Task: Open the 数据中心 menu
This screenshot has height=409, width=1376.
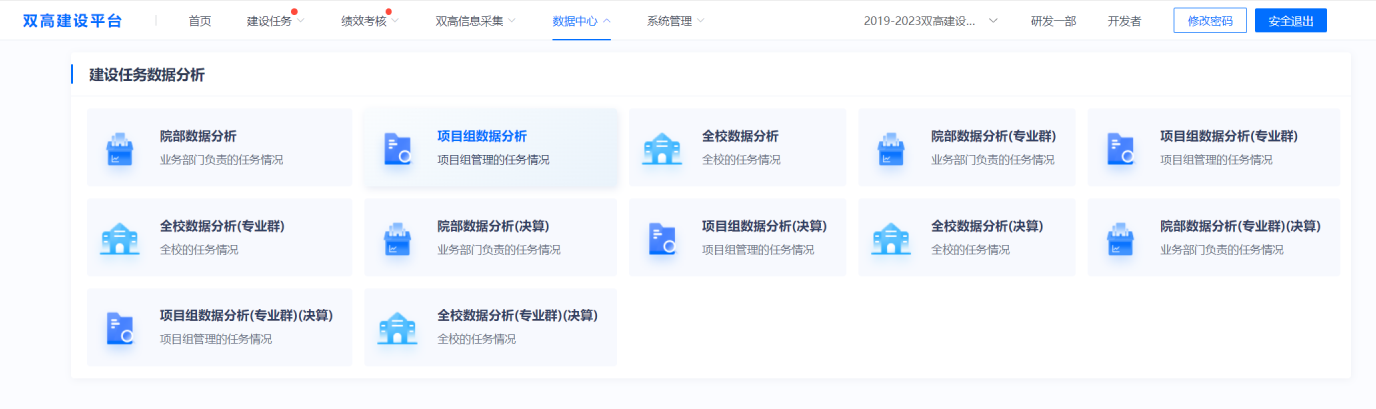Action: (581, 21)
